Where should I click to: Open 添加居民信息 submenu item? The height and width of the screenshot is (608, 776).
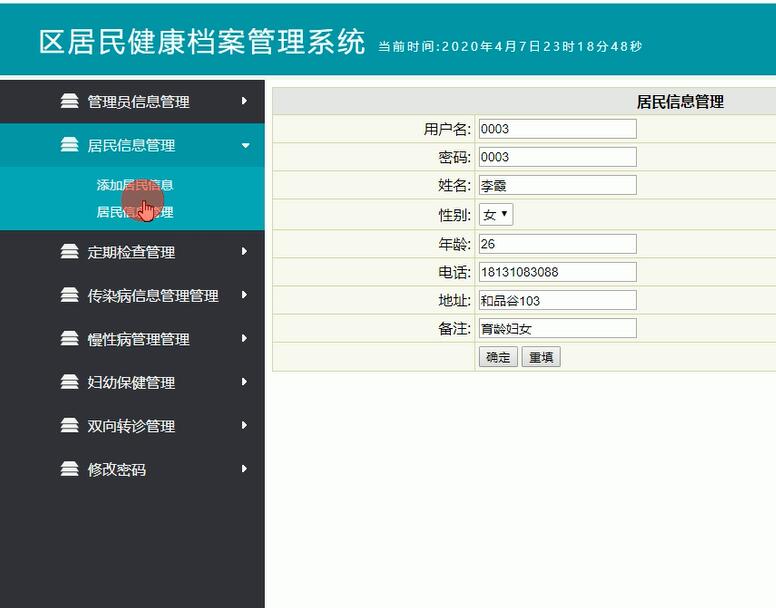point(135,185)
